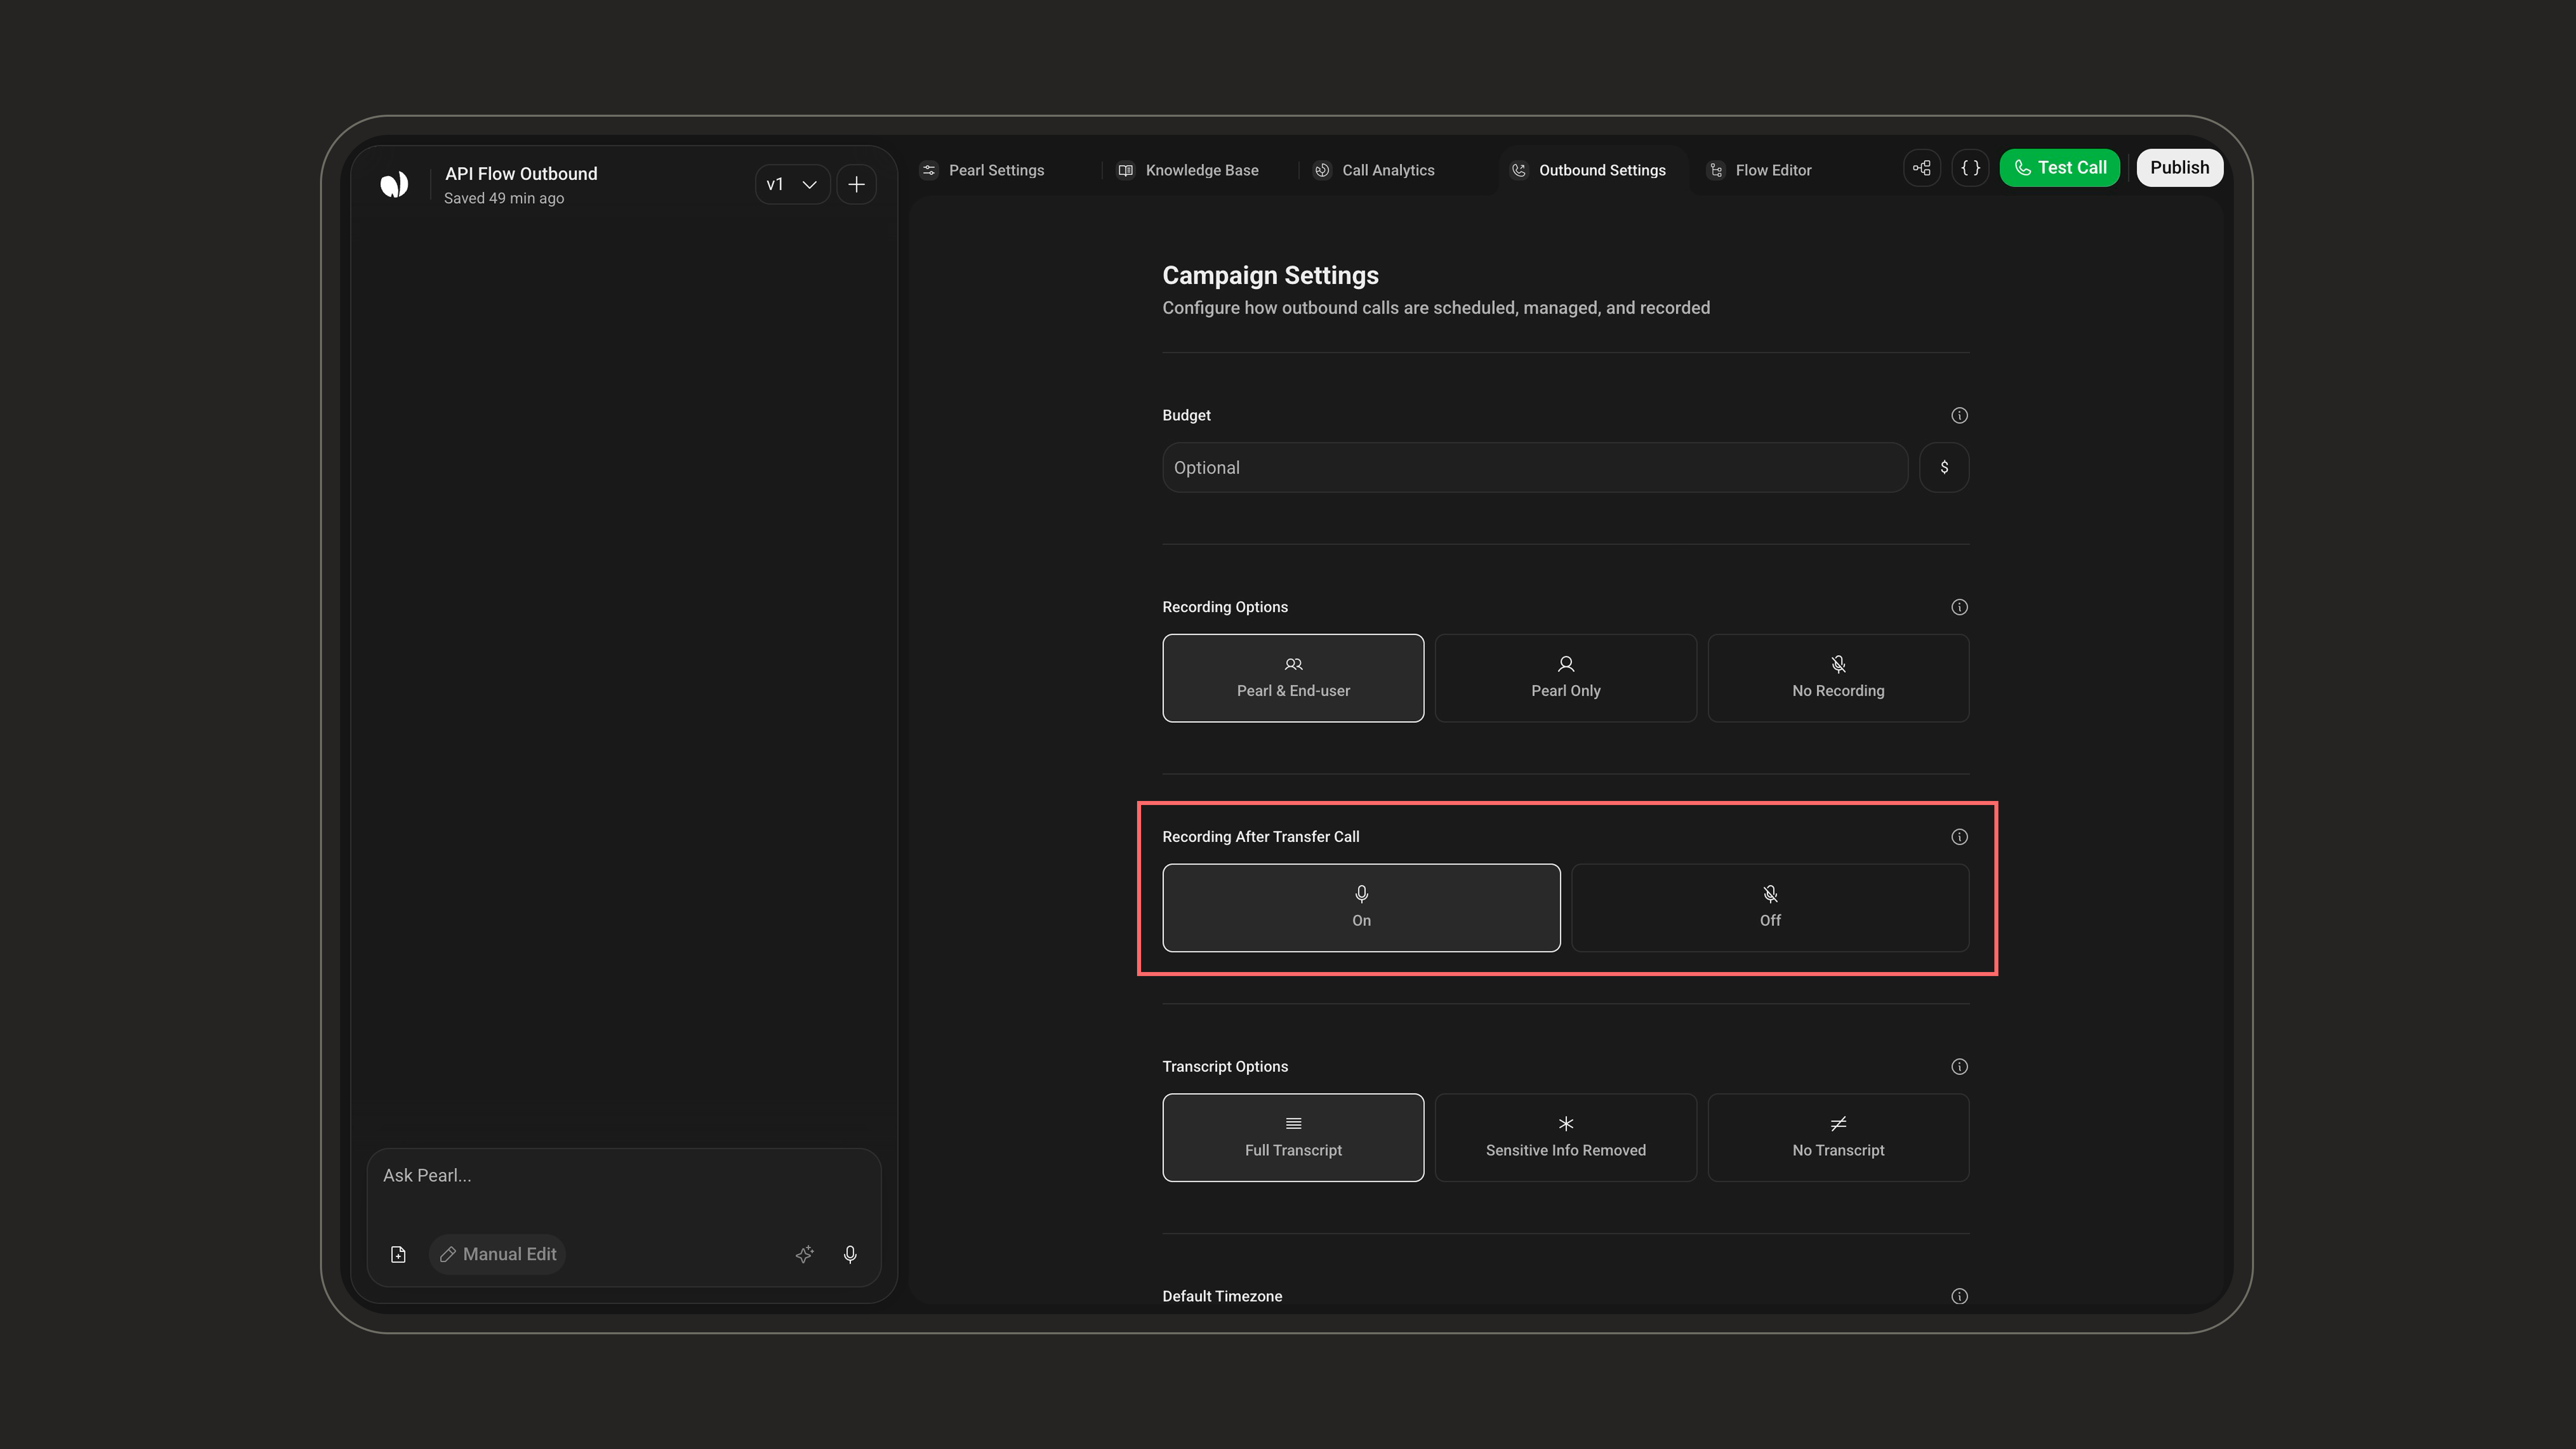Show info for Budget setting
This screenshot has height=1449, width=2576.
1959,415
